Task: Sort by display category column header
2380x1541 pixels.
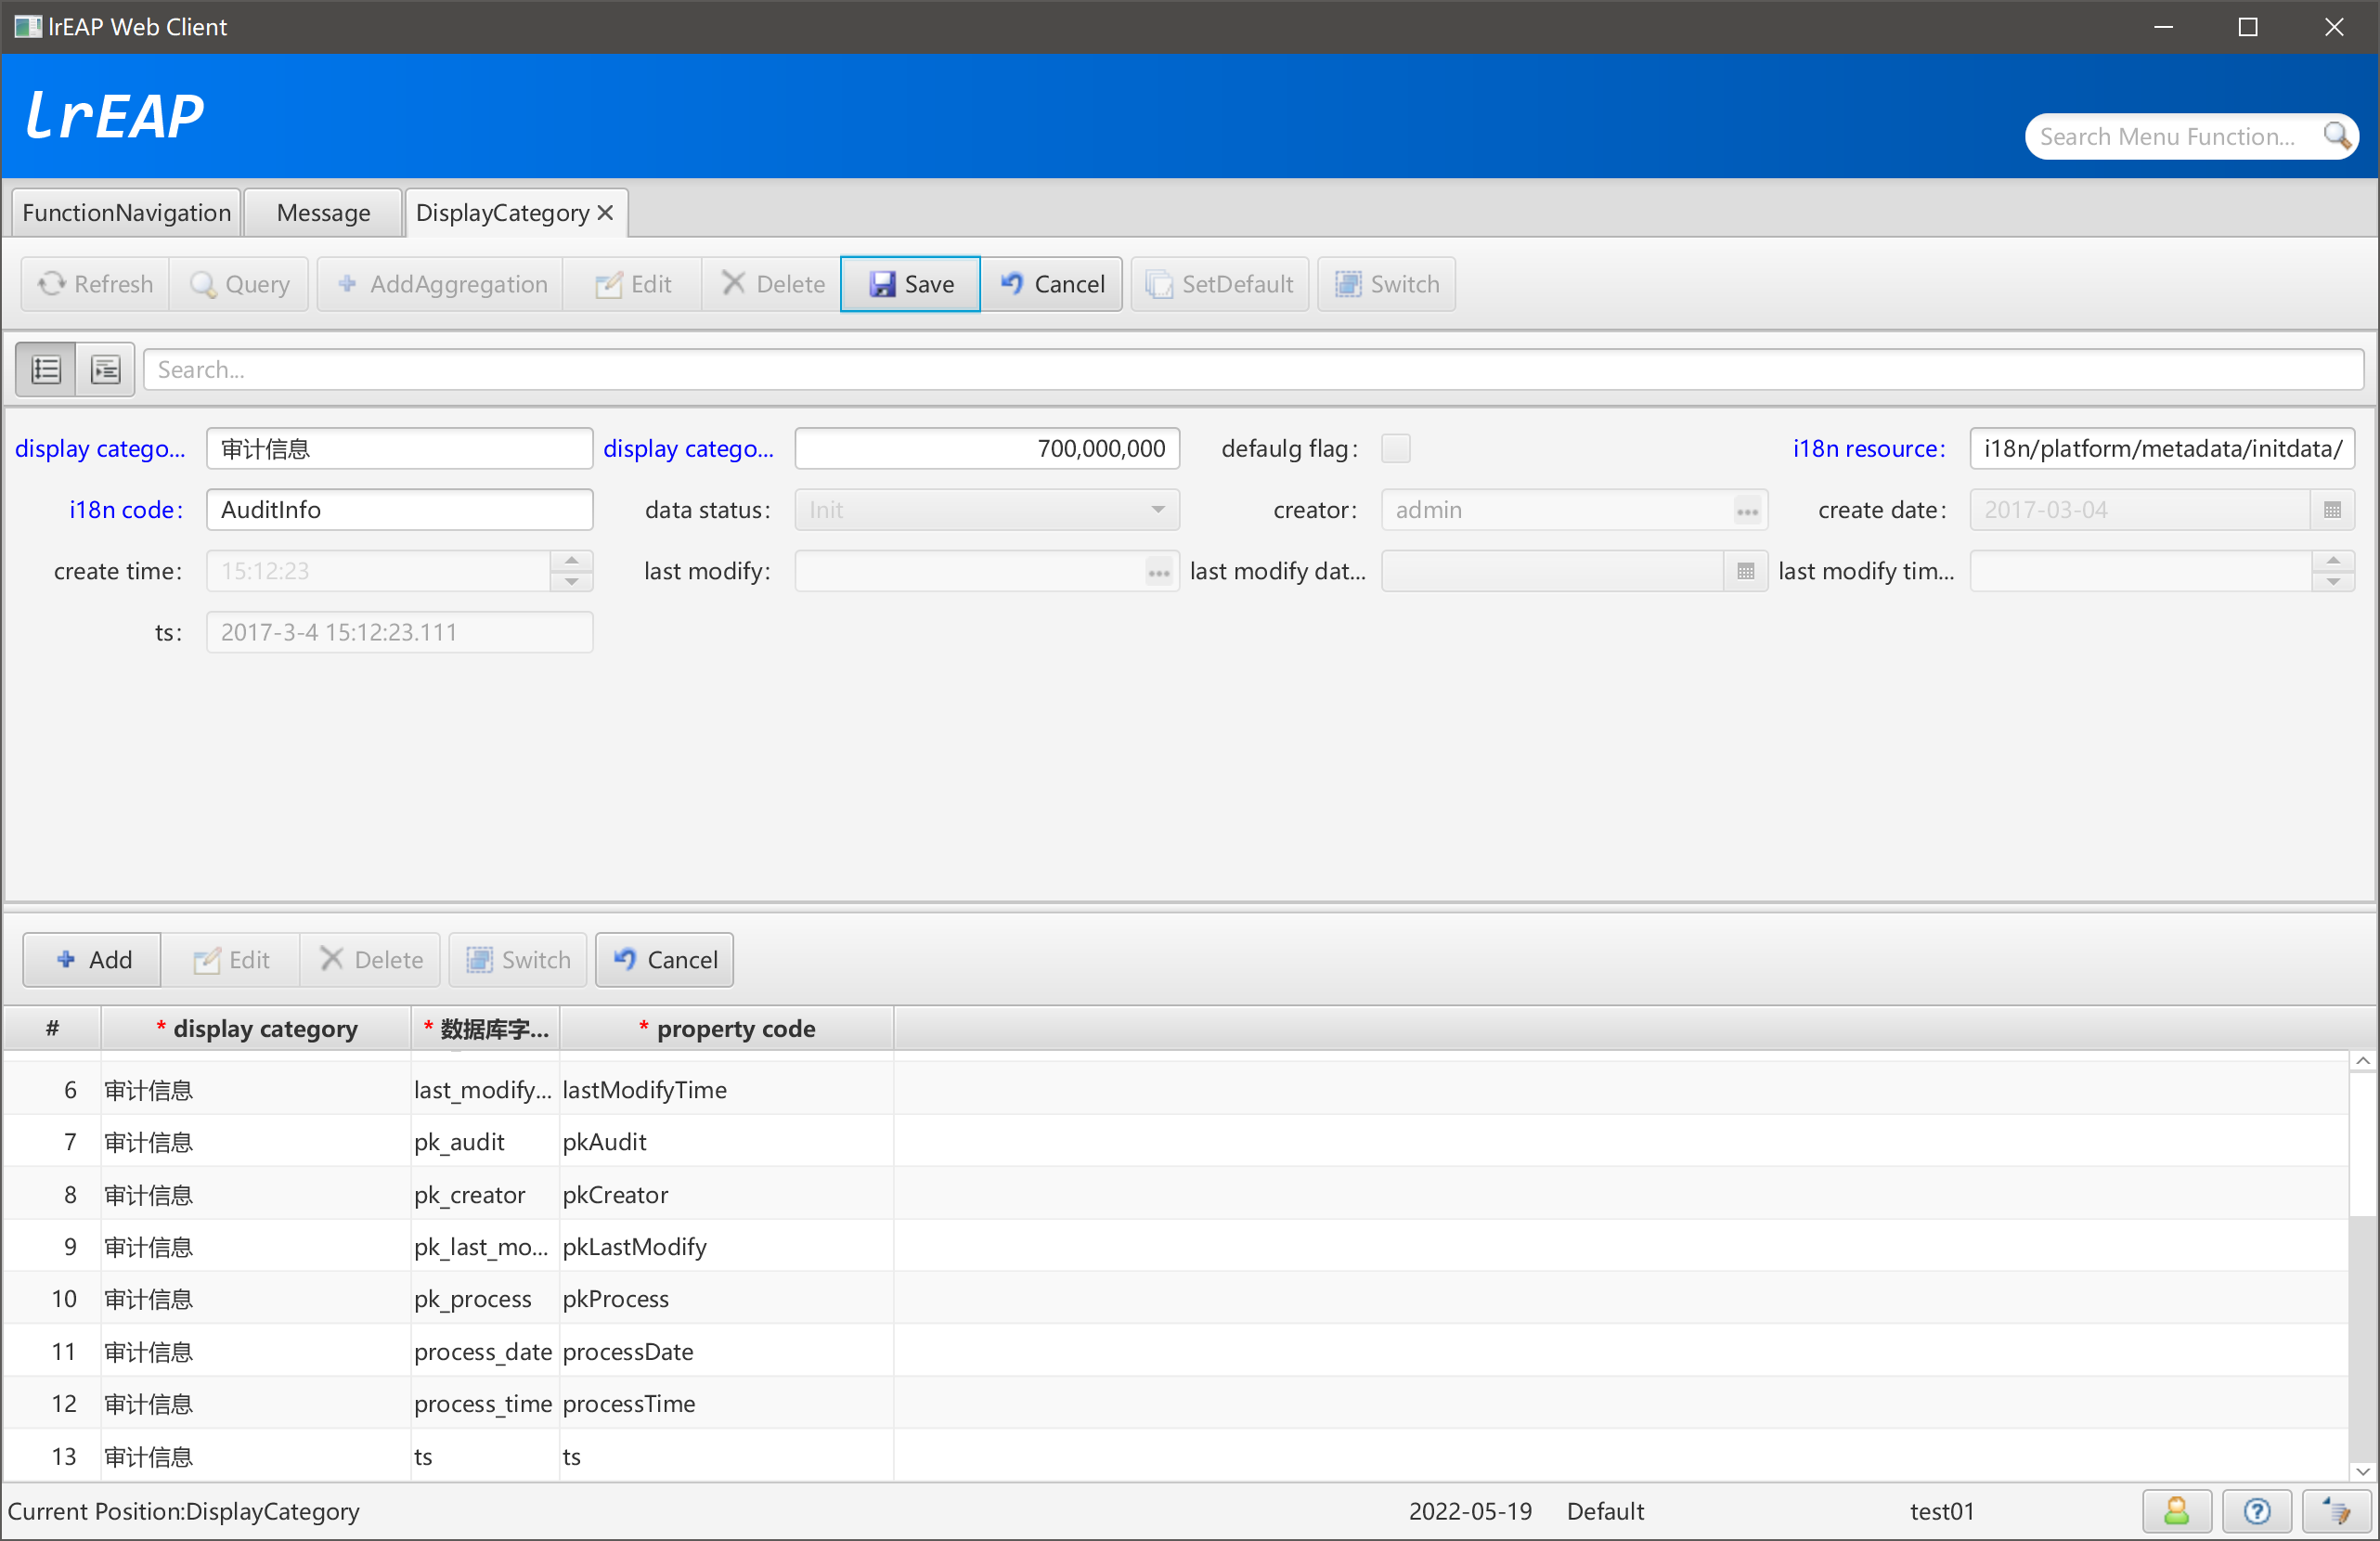Action: coord(256,1029)
